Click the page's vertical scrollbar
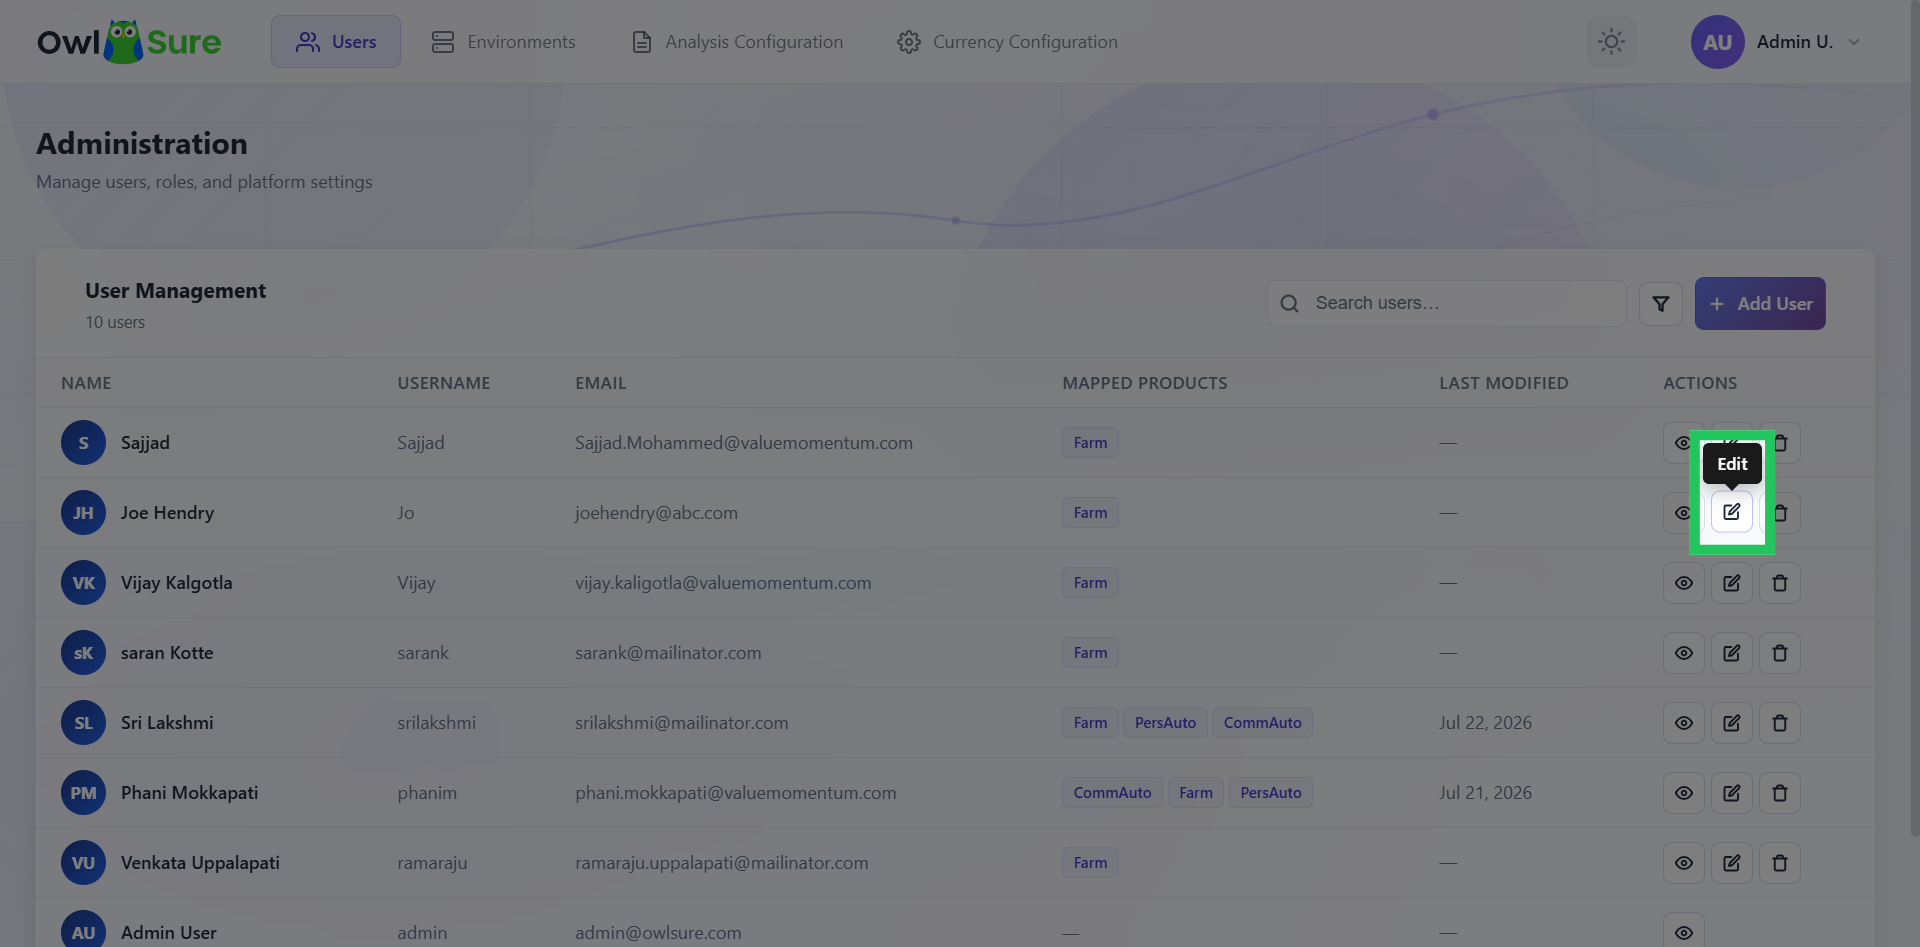1920x947 pixels. click(x=1914, y=420)
